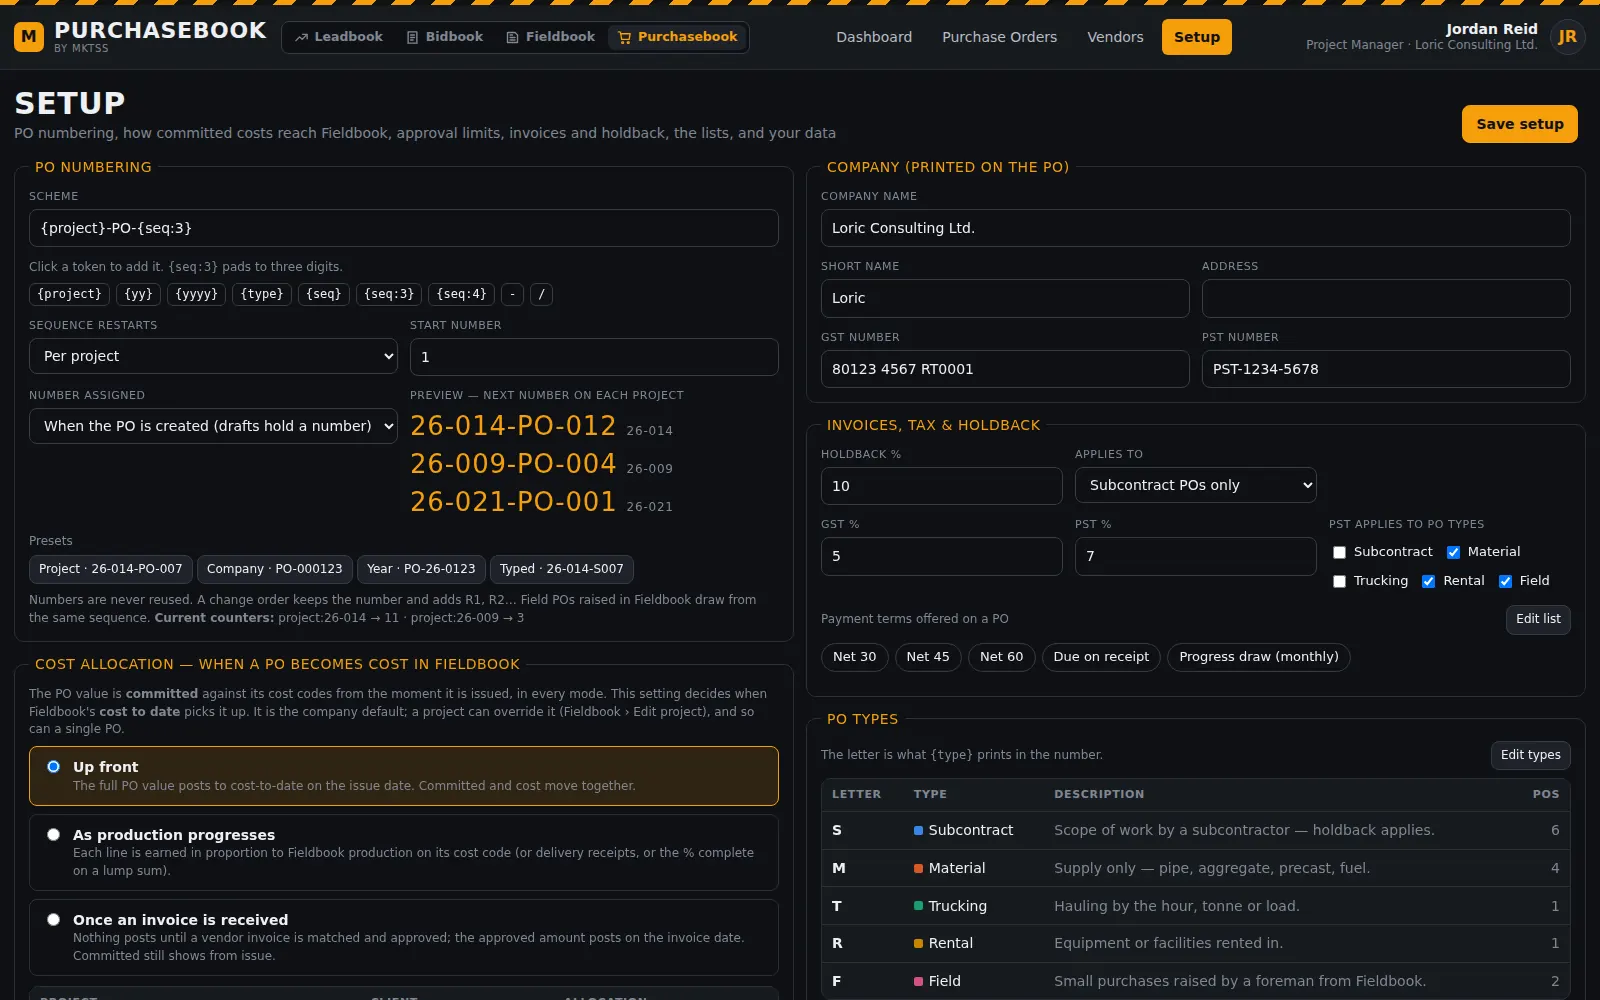Click the Net 45 payment term
Screen dimensions: 1600x1000
[928, 657]
